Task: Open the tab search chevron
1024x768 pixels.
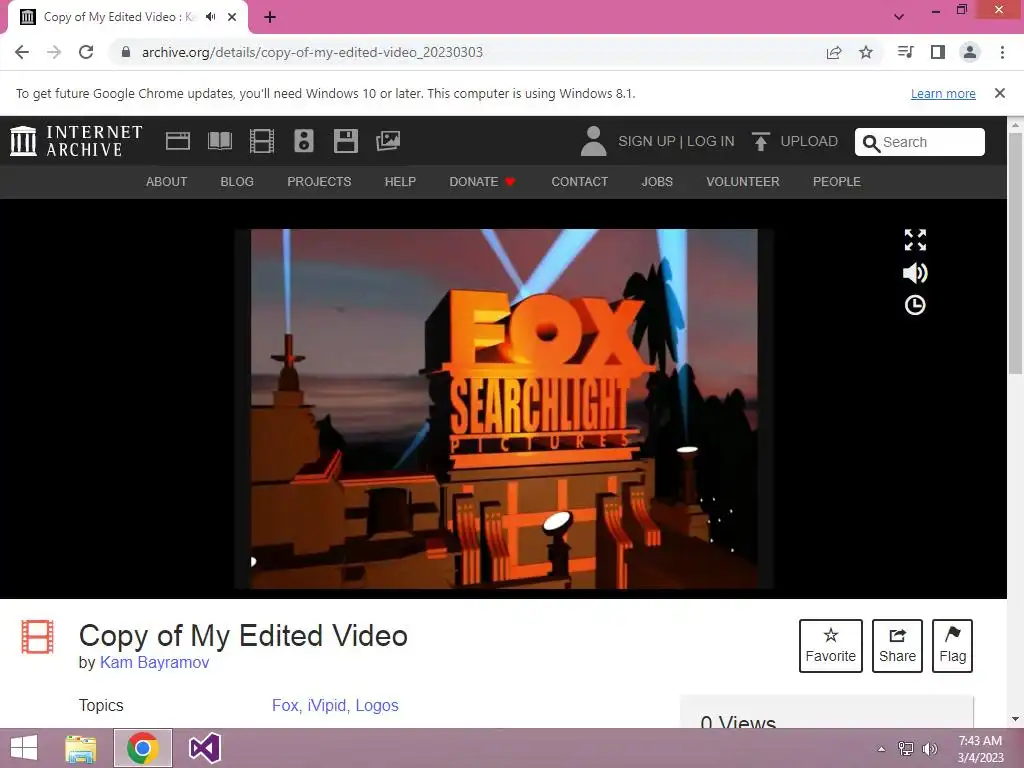Action: [x=899, y=17]
